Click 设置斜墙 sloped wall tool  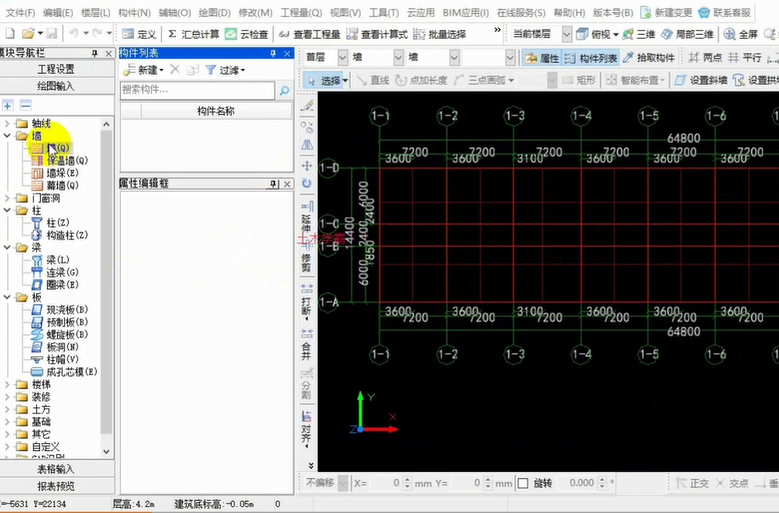coord(701,80)
